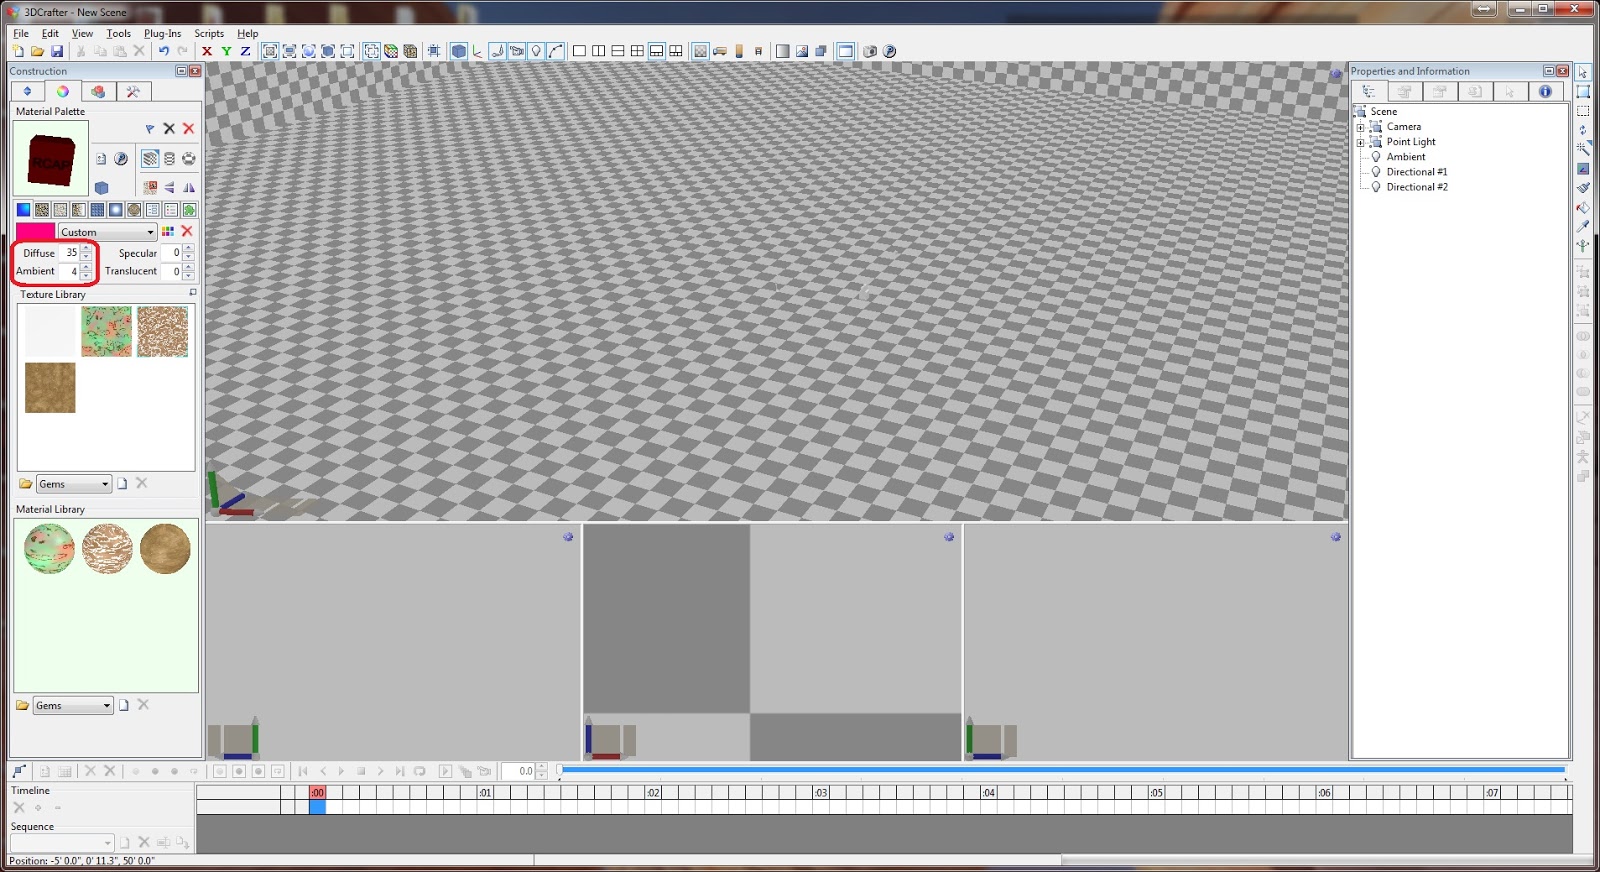Select the brown gold sphere material
1600x872 pixels.
coord(165,549)
